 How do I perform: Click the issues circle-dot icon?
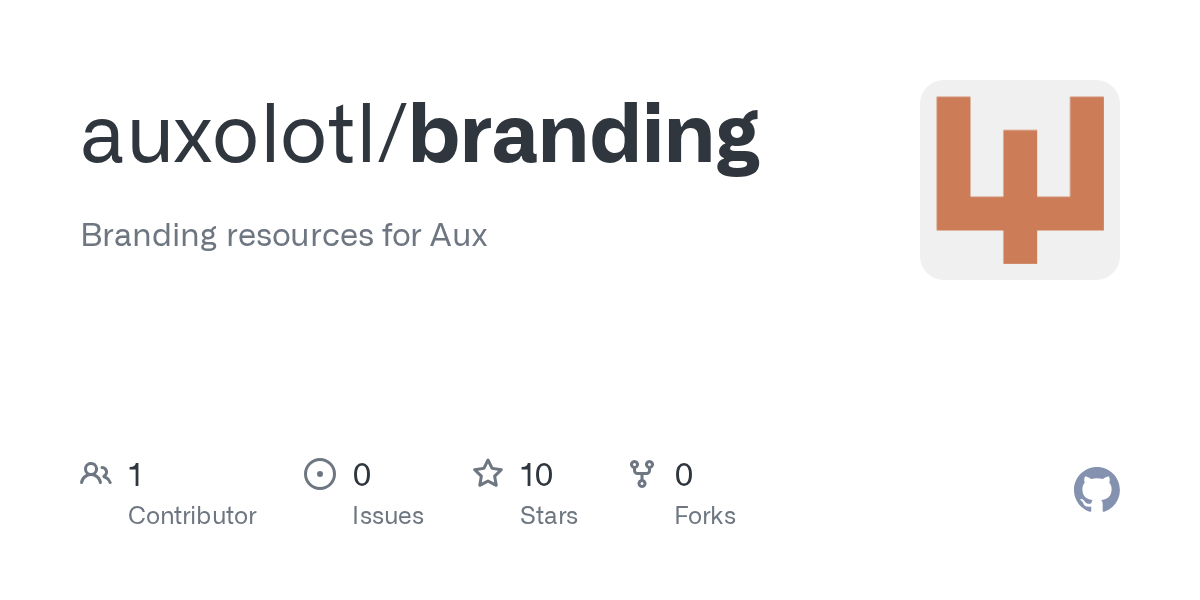point(319,473)
